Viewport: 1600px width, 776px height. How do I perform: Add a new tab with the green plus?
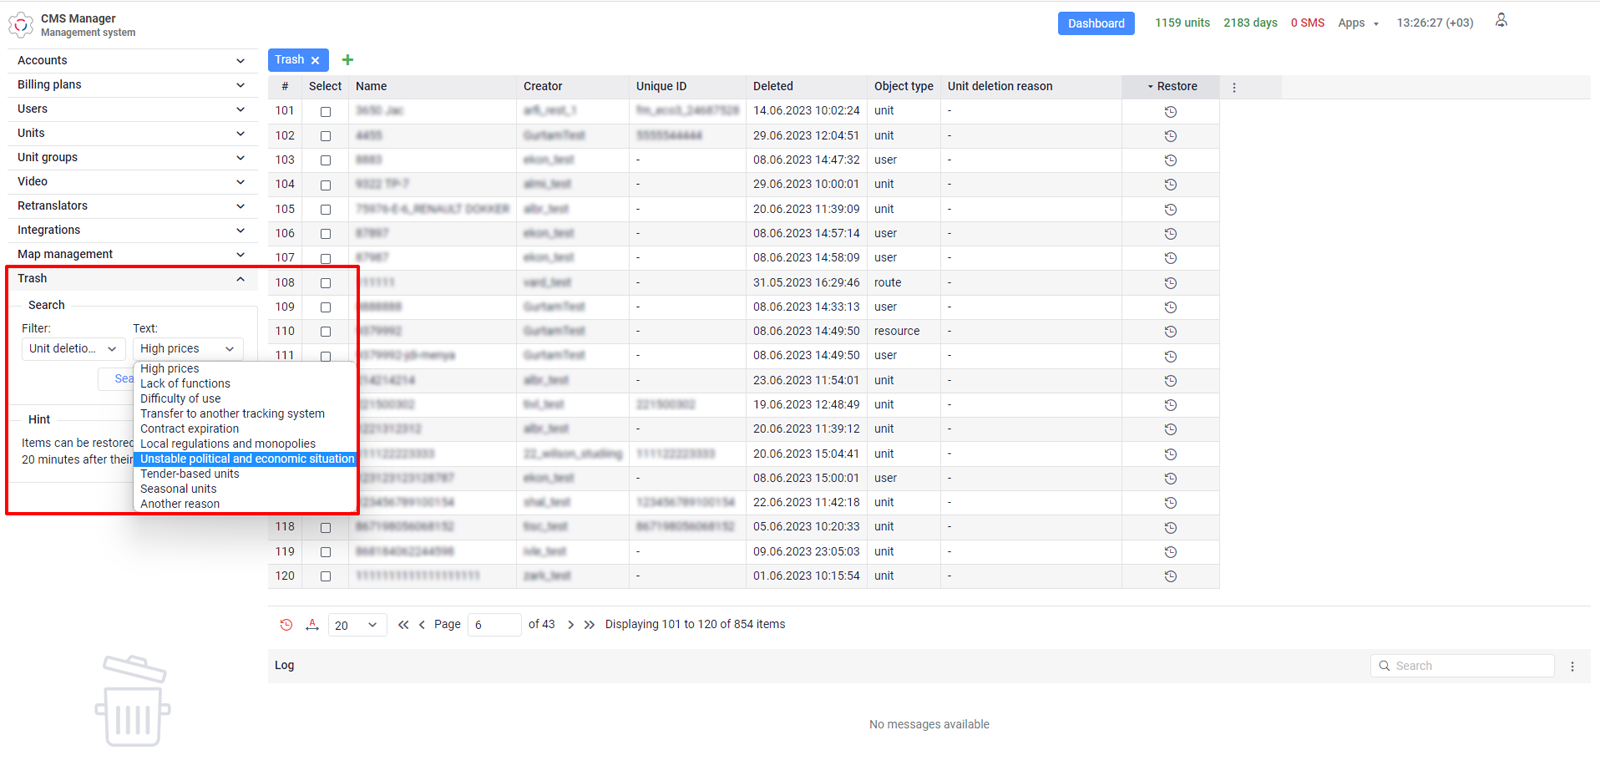pos(348,60)
